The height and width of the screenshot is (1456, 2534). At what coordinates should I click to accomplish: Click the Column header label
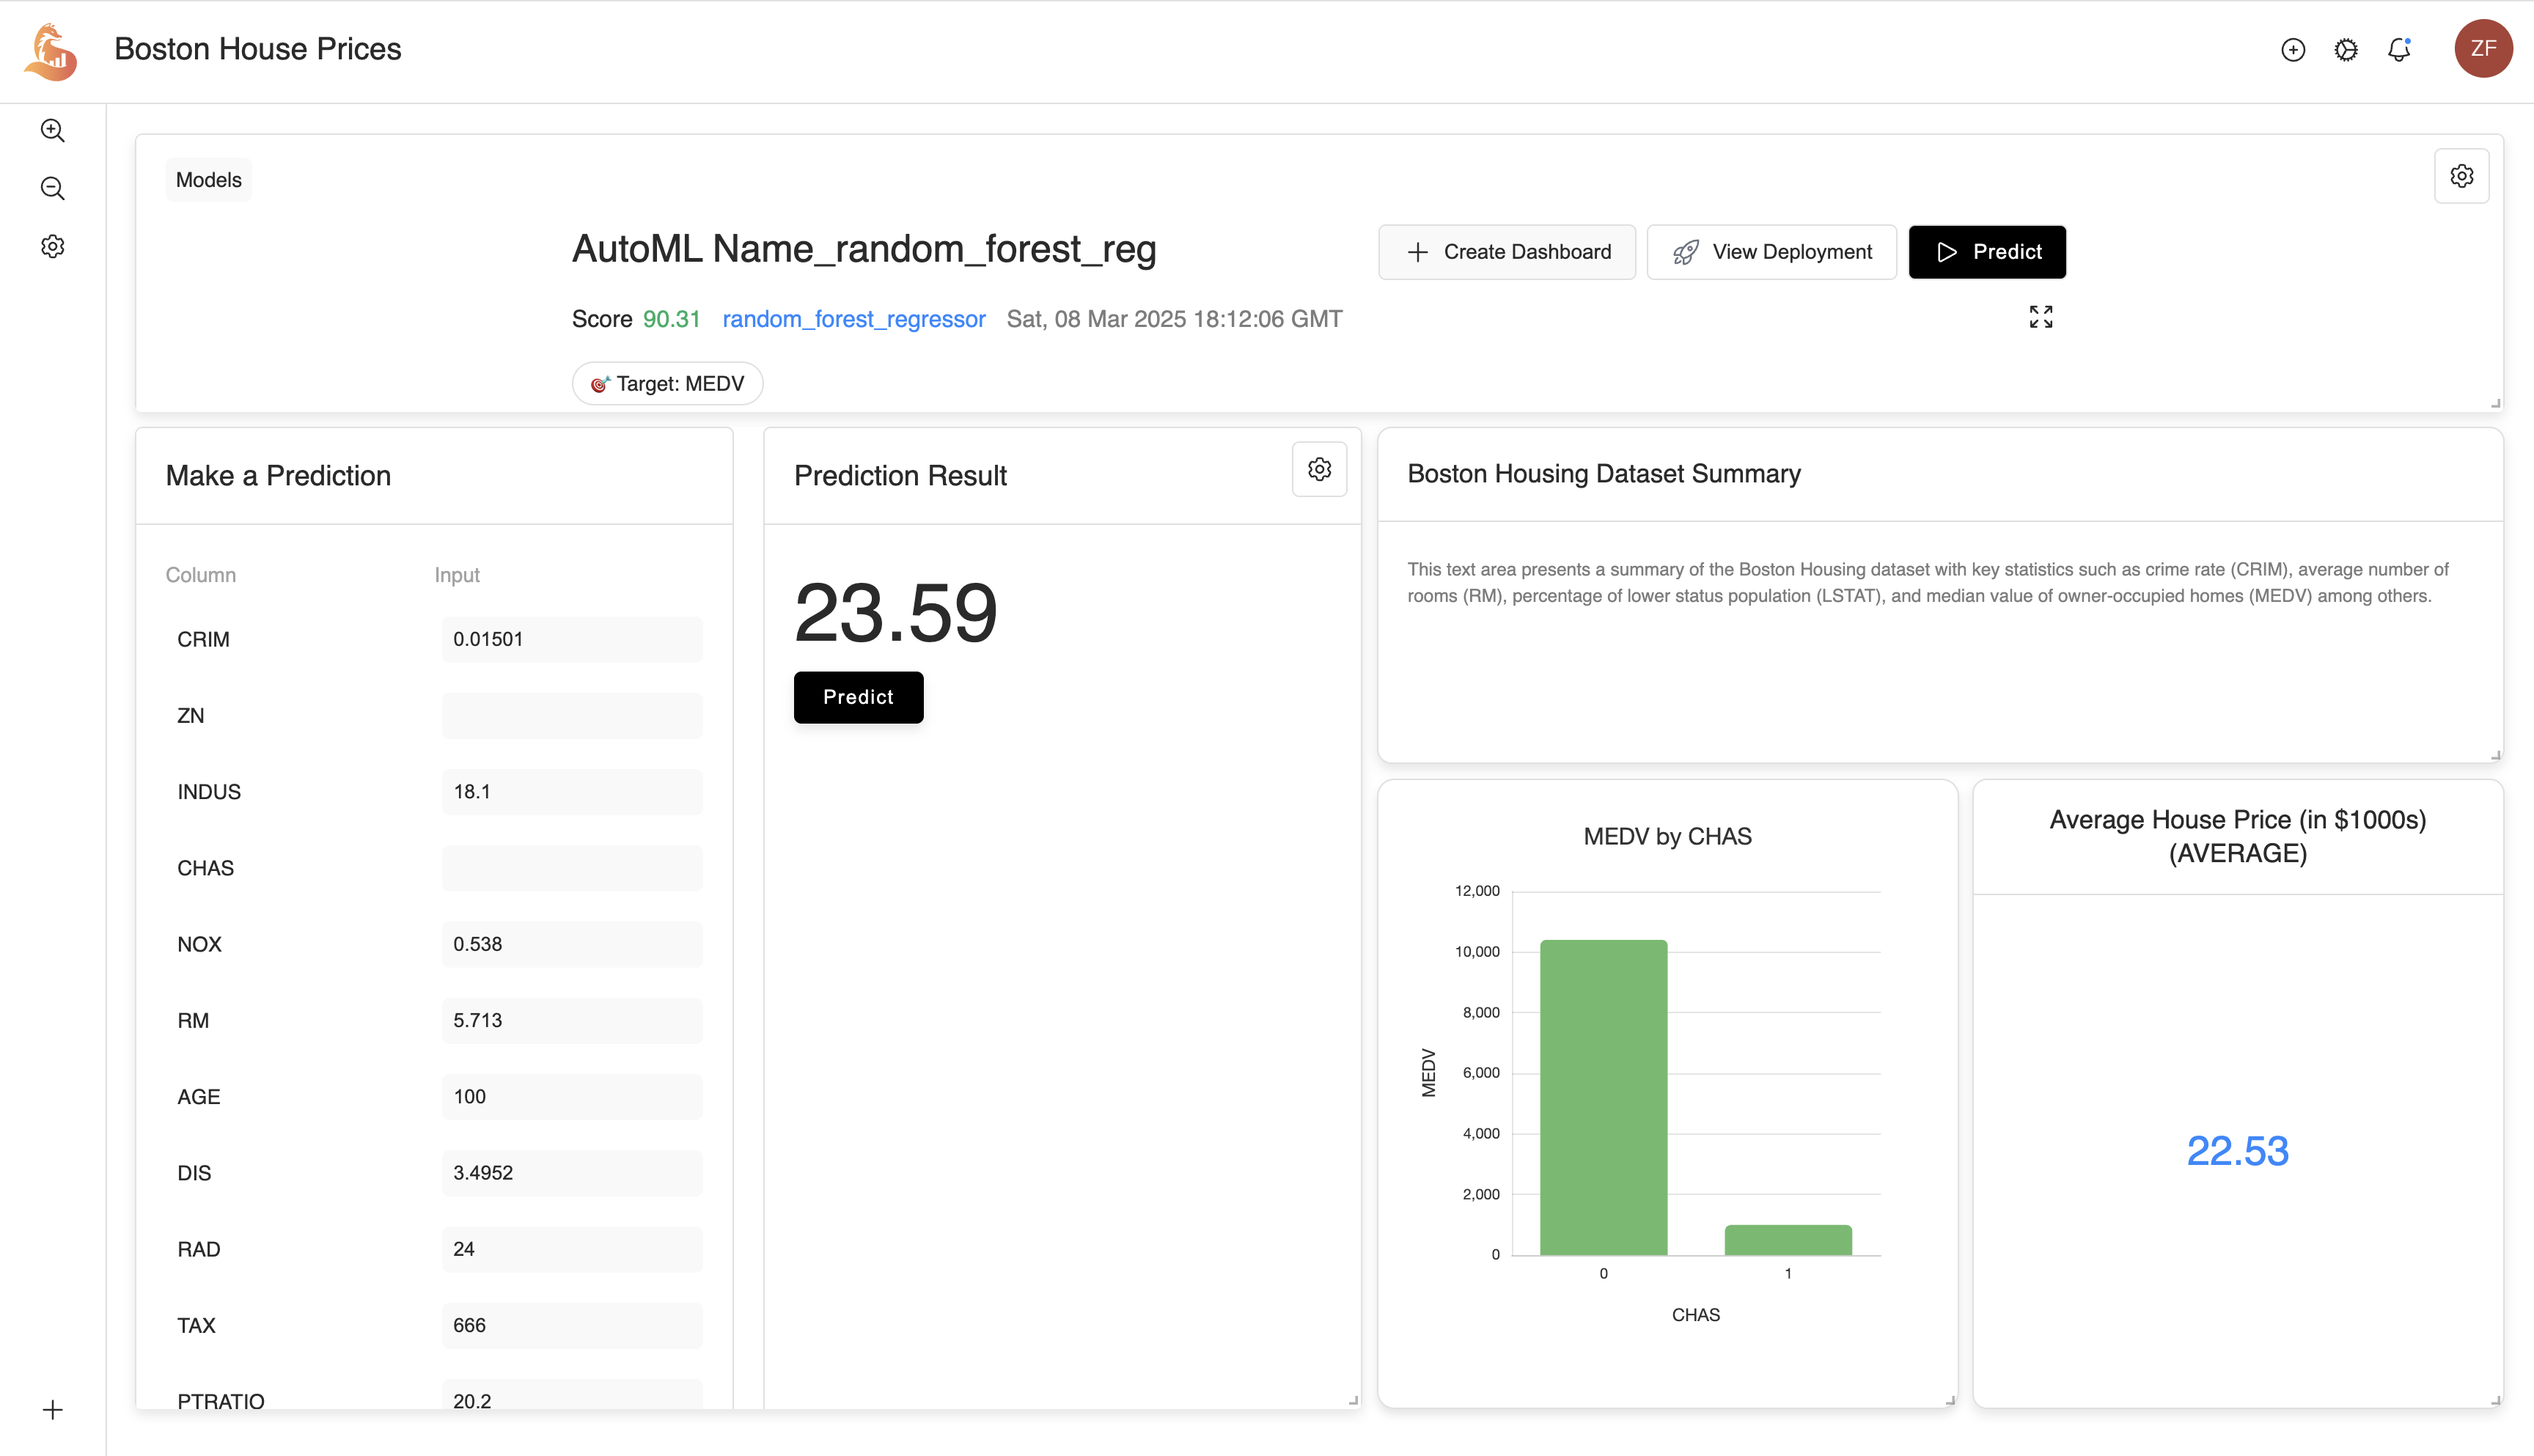tap(201, 575)
